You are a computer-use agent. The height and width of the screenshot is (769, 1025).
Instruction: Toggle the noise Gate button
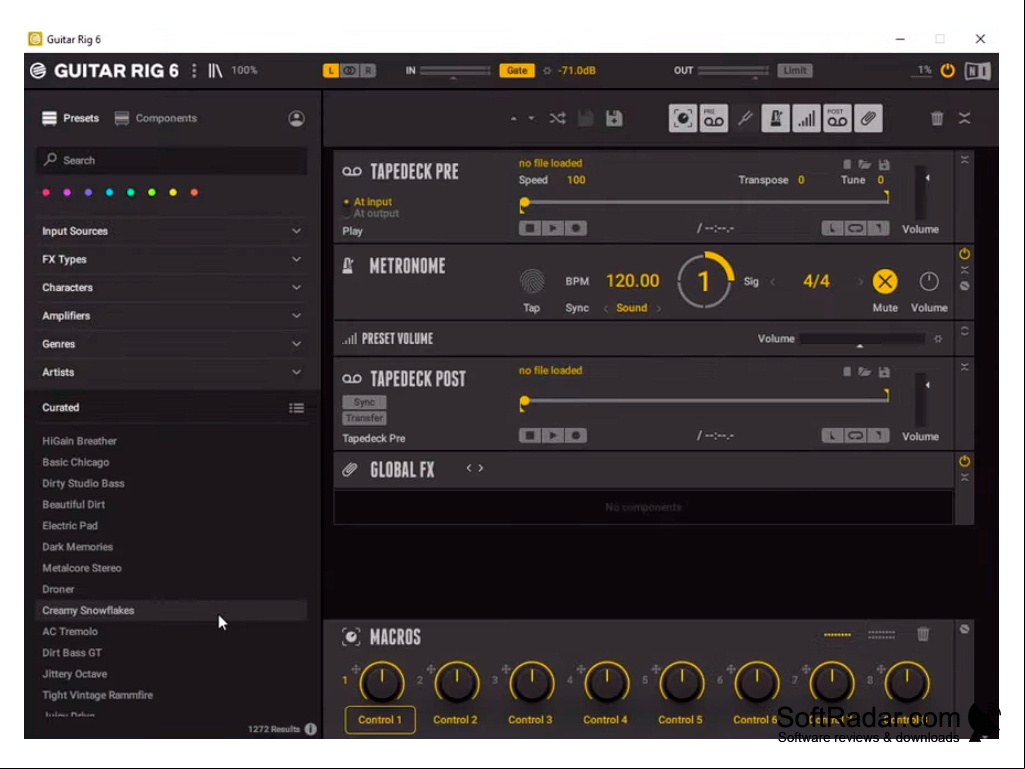click(x=516, y=71)
